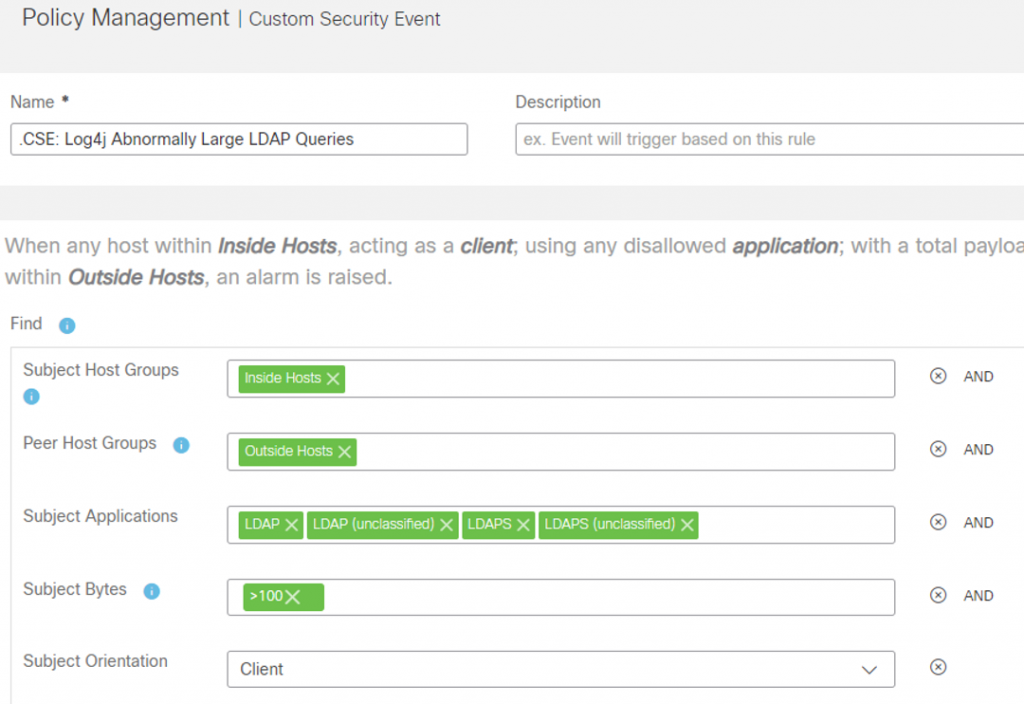Remove the Inside Hosts tag
Screen dimensions: 1024x704
333,379
